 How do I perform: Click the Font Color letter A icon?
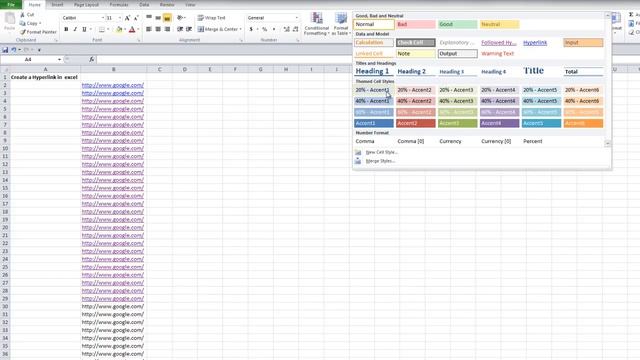click(x=132, y=29)
